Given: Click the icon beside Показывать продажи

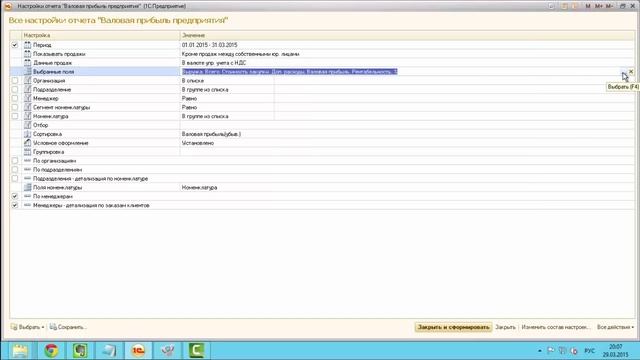Looking at the screenshot, I should click(x=27, y=54).
